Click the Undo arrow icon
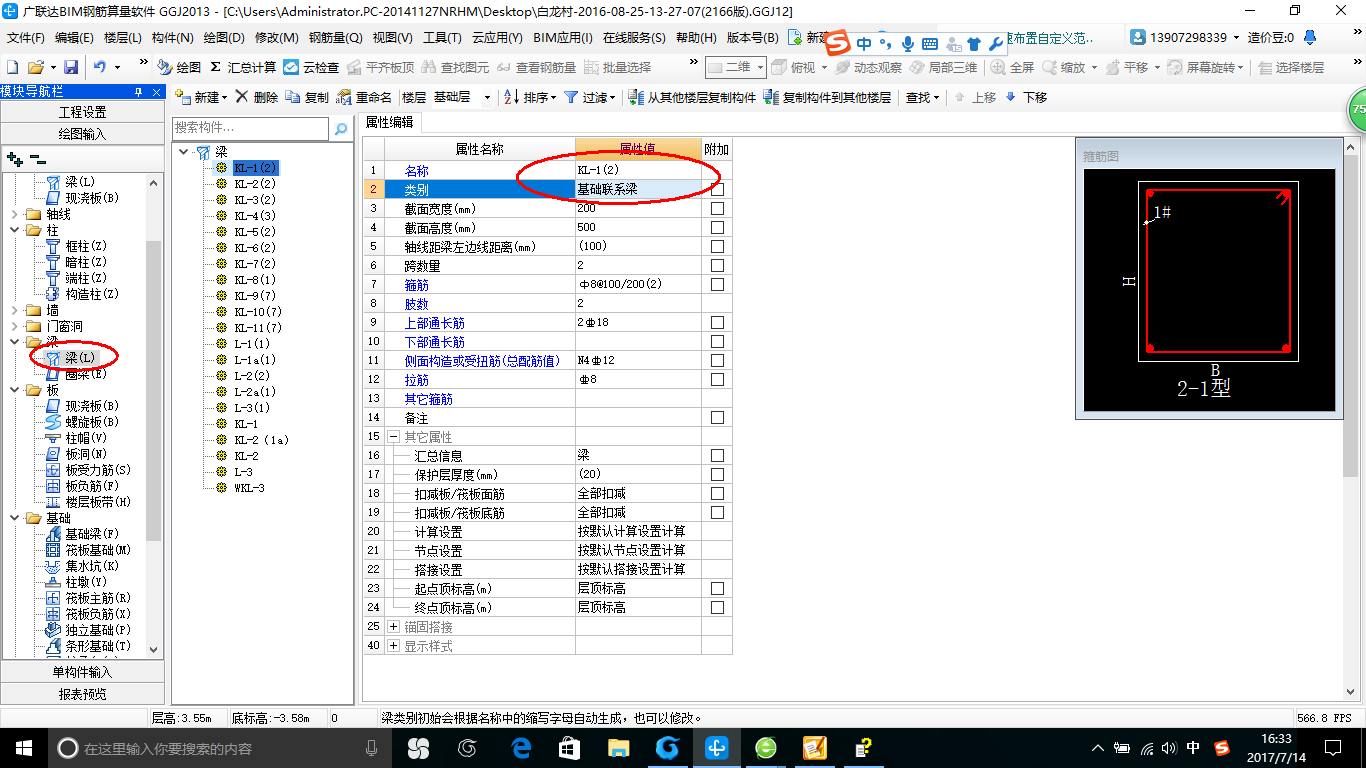 (100, 67)
